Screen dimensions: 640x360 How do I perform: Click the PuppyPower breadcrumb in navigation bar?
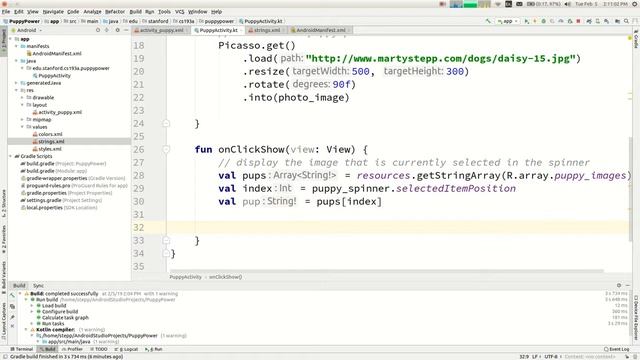click(22, 21)
